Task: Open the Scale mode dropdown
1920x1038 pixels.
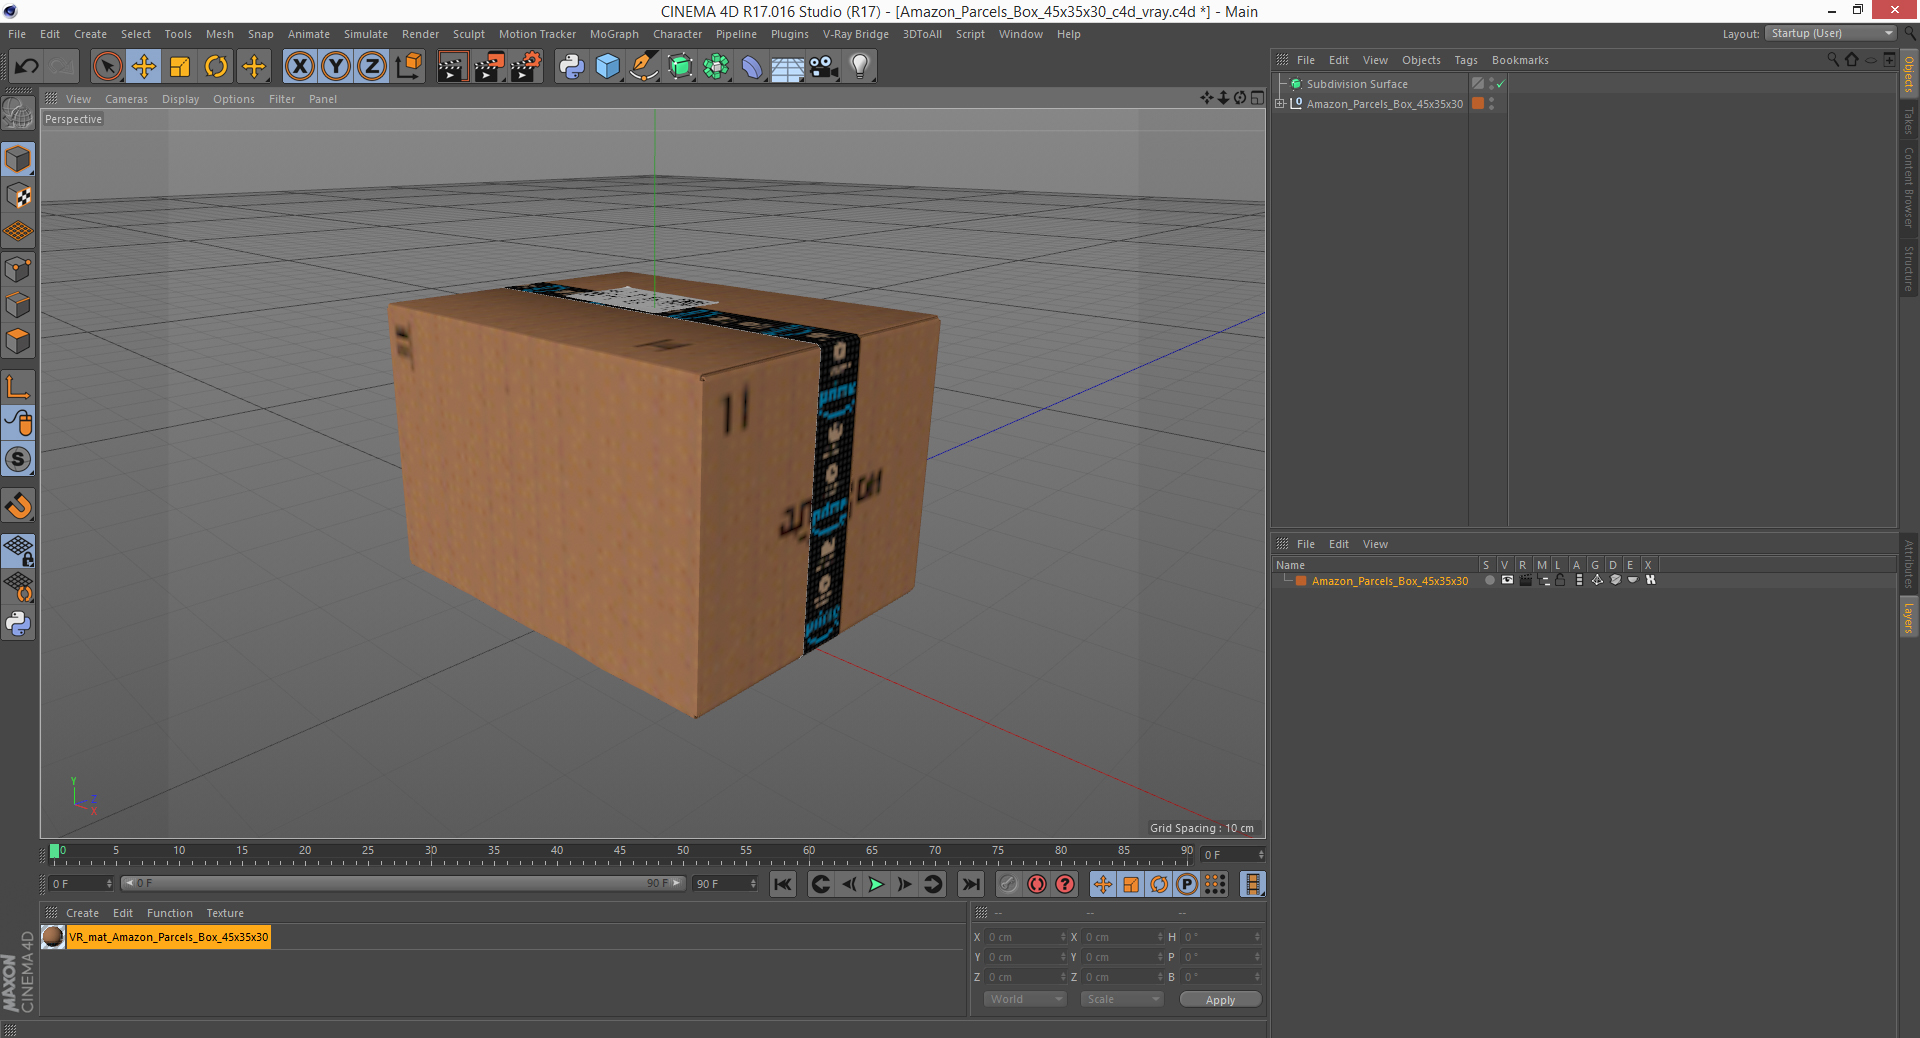Action: coord(1122,1000)
